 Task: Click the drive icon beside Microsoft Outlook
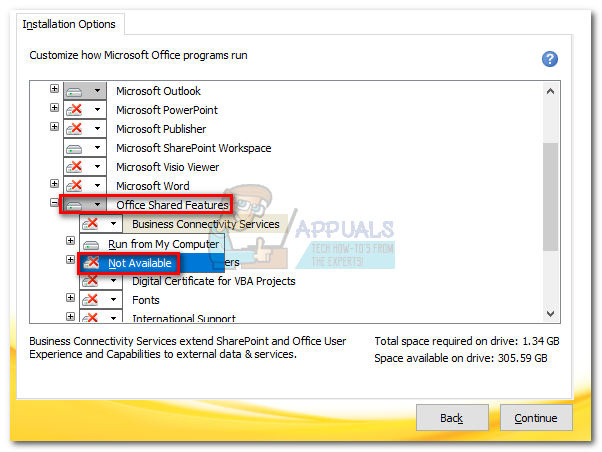(74, 92)
